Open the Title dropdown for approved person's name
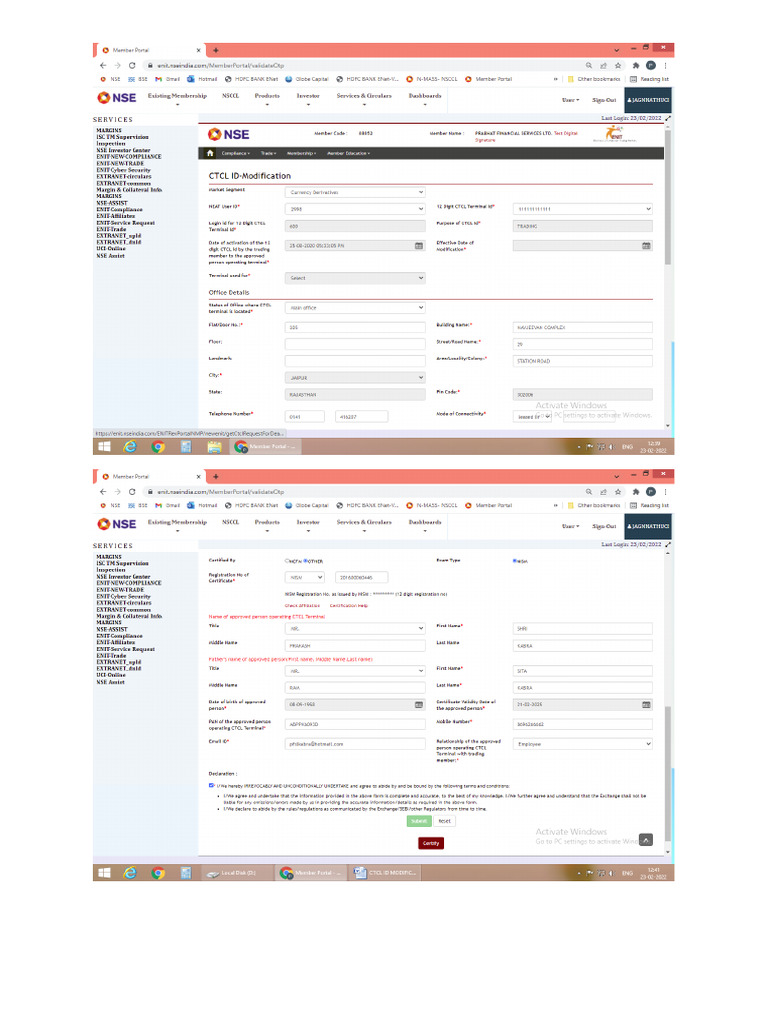Viewport: 768px width, 1024px height. click(x=355, y=628)
